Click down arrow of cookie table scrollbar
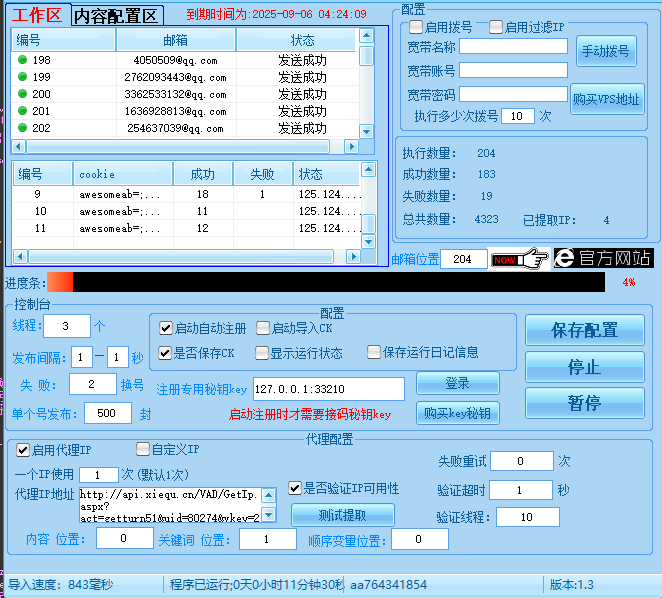 (x=367, y=241)
